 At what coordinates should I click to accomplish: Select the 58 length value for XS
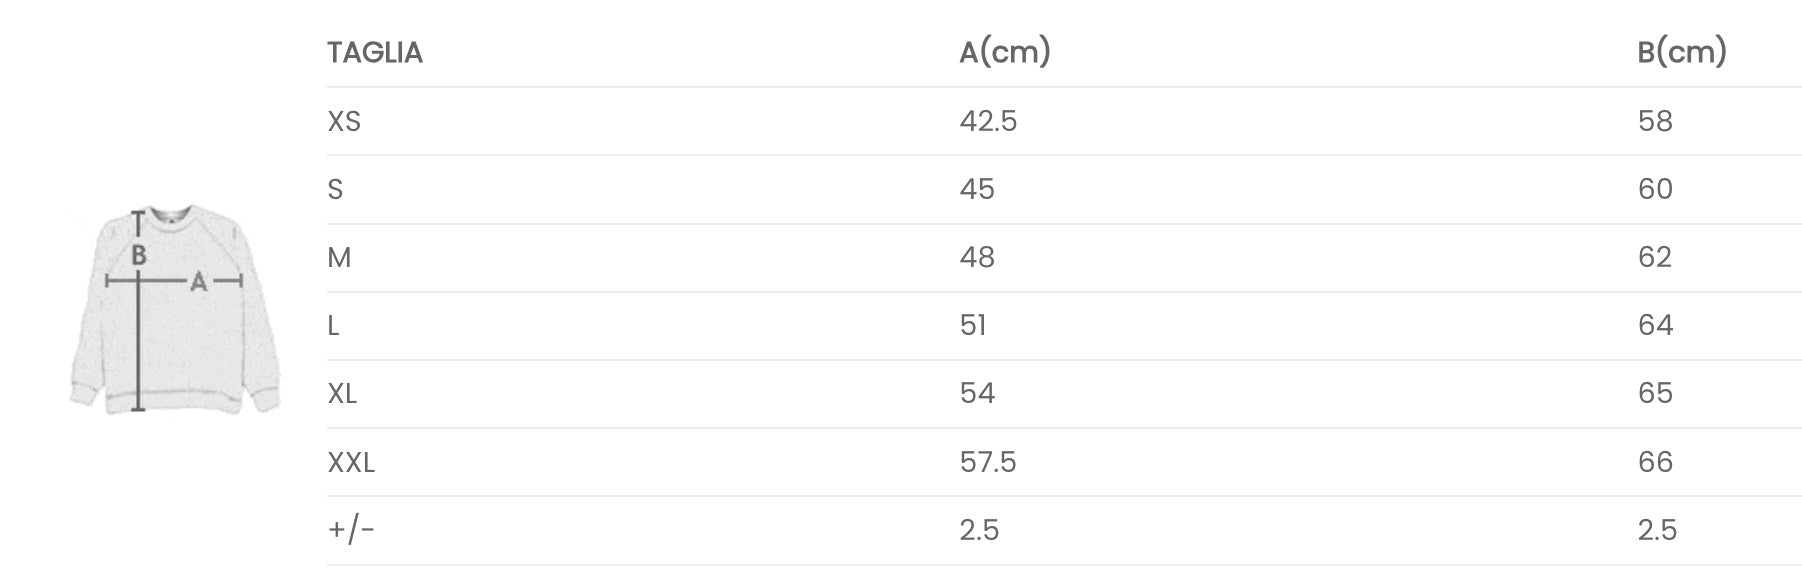(x=1655, y=121)
